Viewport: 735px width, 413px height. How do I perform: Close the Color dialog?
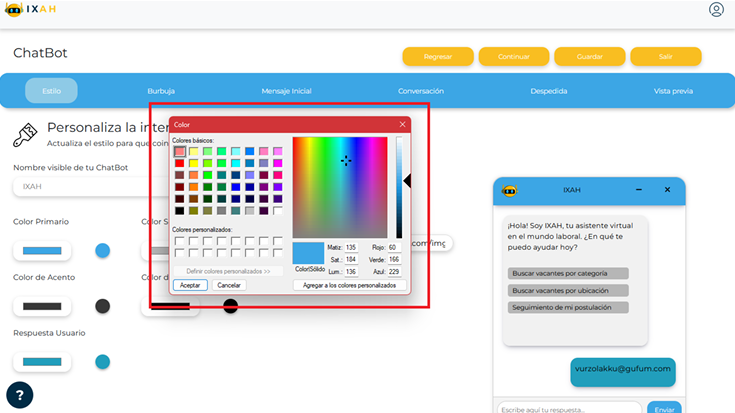pos(402,124)
